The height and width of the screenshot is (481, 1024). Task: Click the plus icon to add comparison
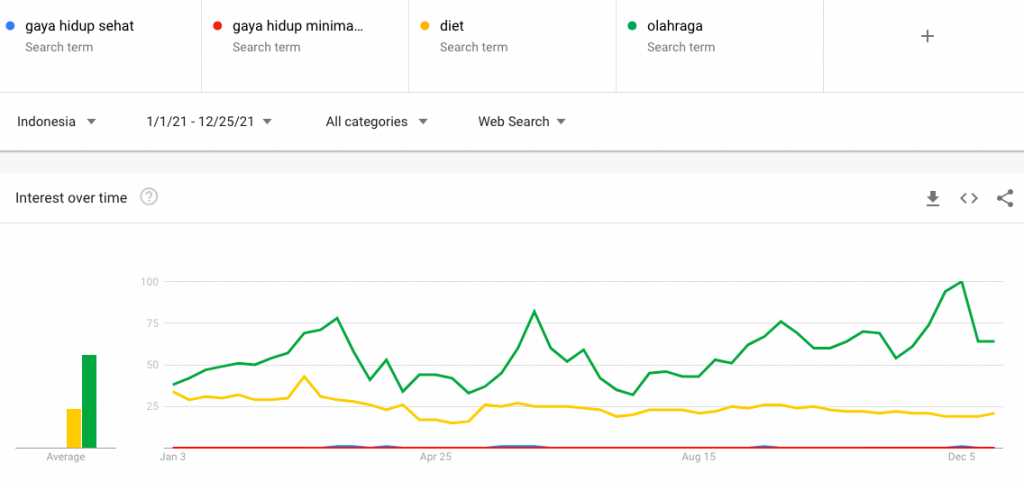tap(927, 36)
